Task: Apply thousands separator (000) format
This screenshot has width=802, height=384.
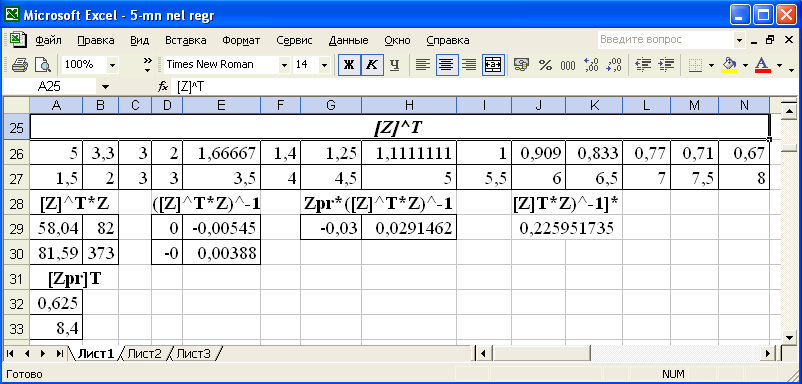Action: point(568,65)
